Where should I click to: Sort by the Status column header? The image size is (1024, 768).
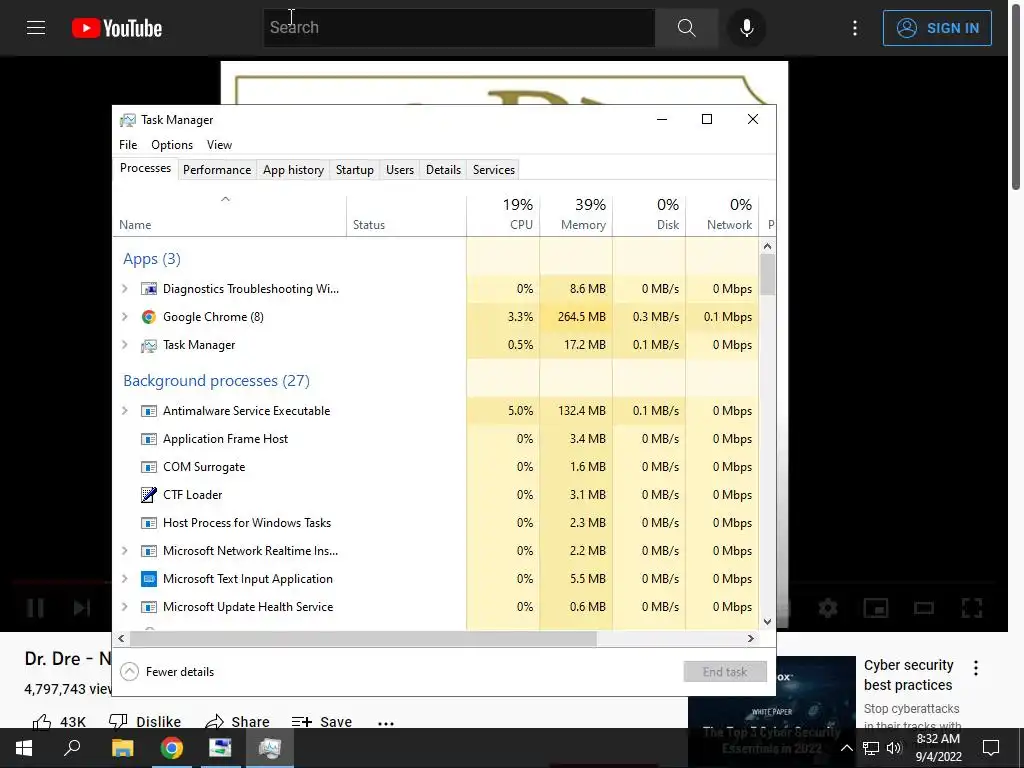pyautogui.click(x=407, y=215)
